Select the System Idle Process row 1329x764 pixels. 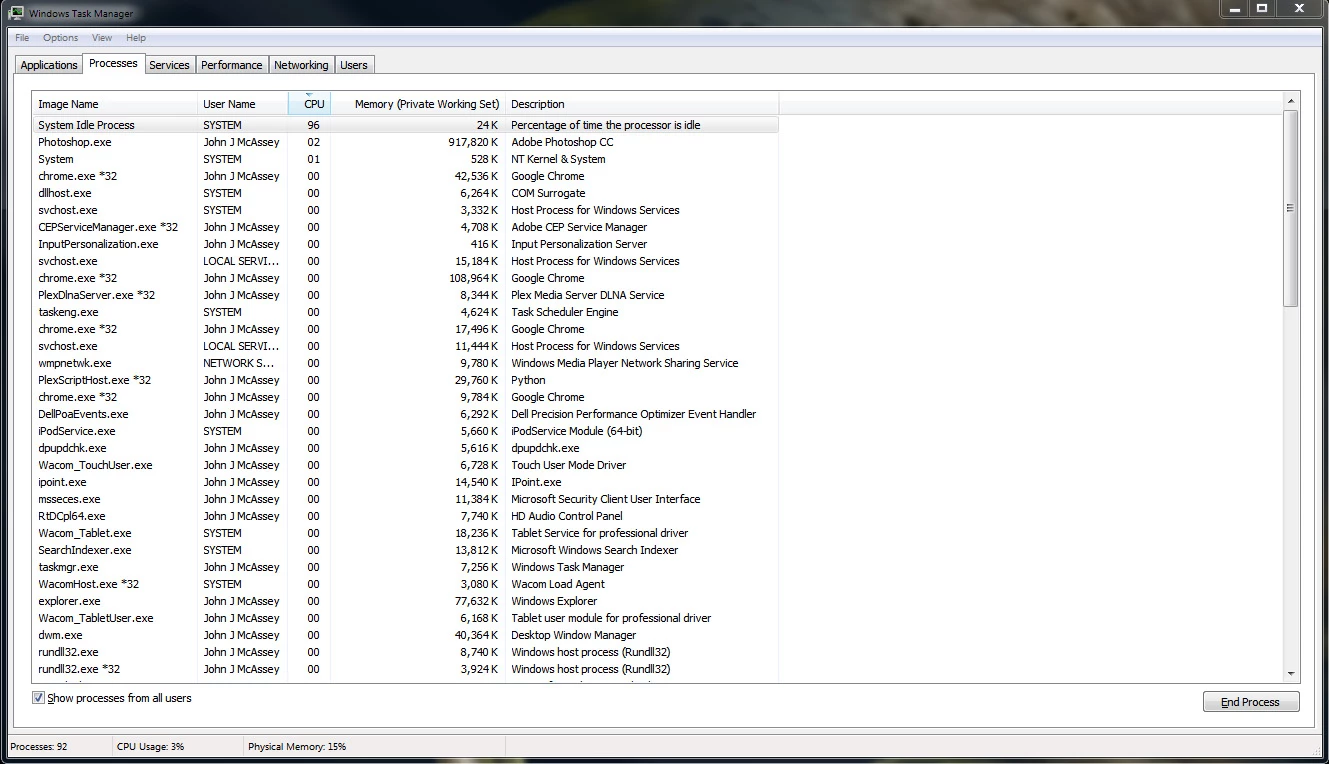(405, 125)
